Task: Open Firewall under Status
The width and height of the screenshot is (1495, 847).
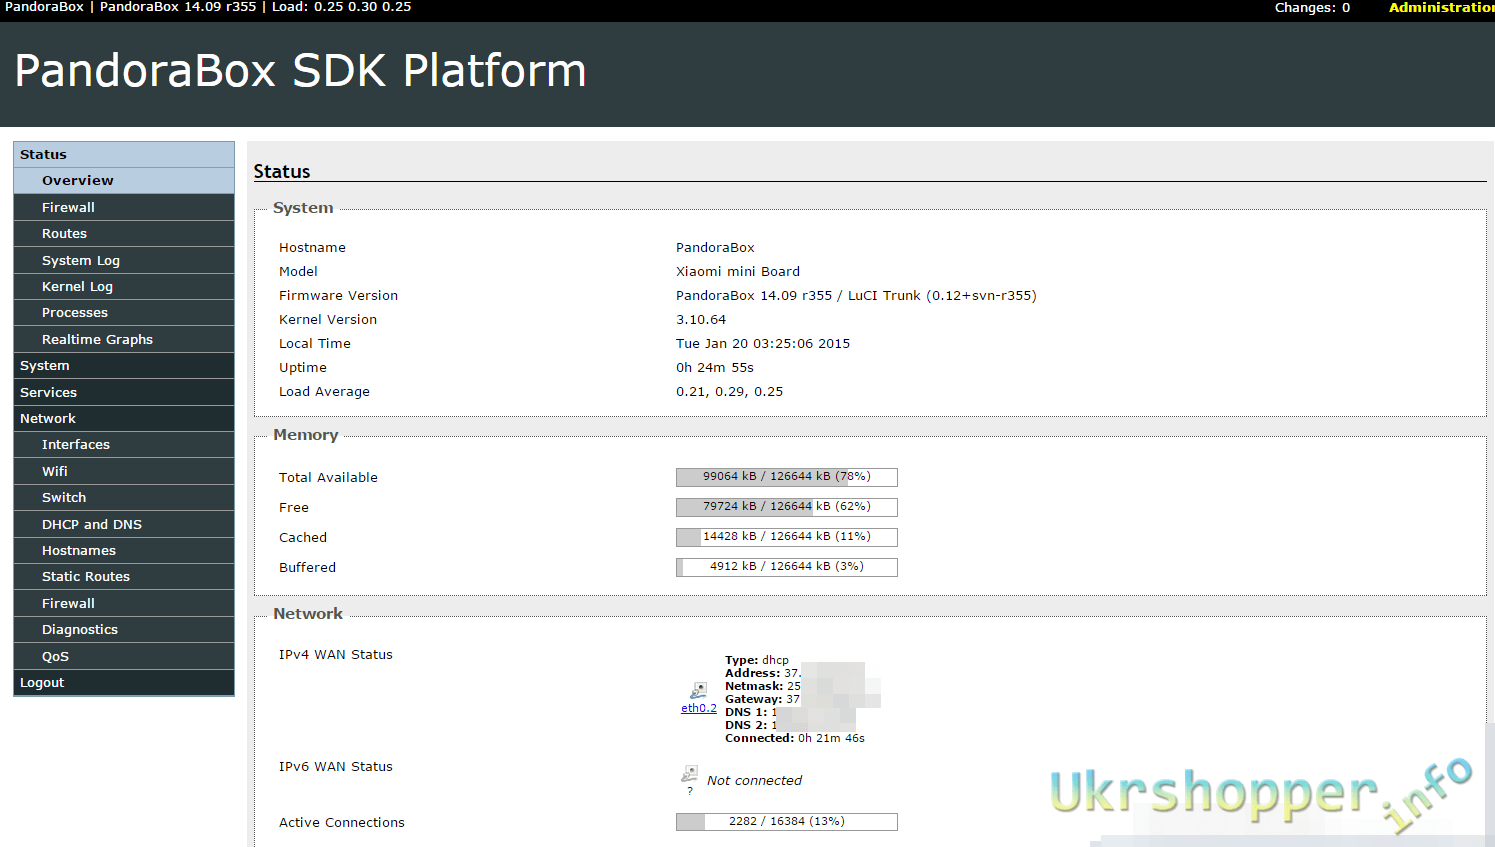Action: 124,207
